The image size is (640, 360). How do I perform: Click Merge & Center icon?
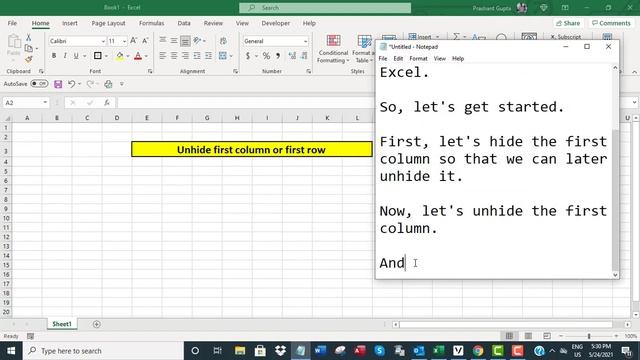(222, 56)
